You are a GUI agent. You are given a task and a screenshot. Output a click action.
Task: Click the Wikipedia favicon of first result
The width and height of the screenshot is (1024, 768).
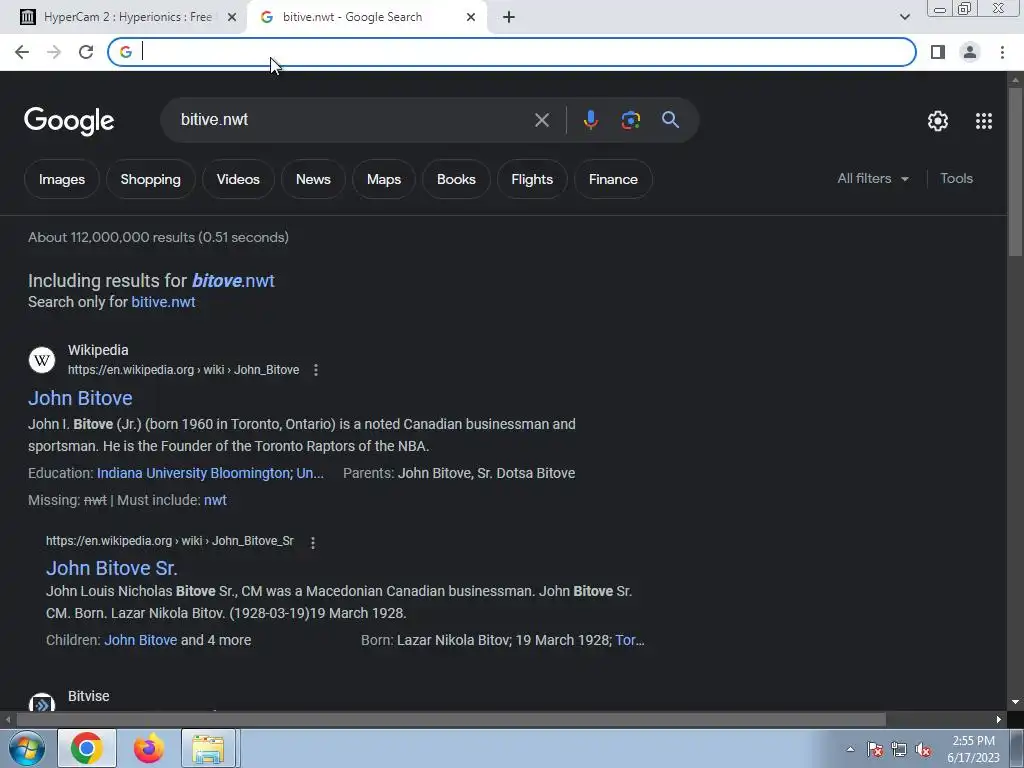pyautogui.click(x=42, y=360)
